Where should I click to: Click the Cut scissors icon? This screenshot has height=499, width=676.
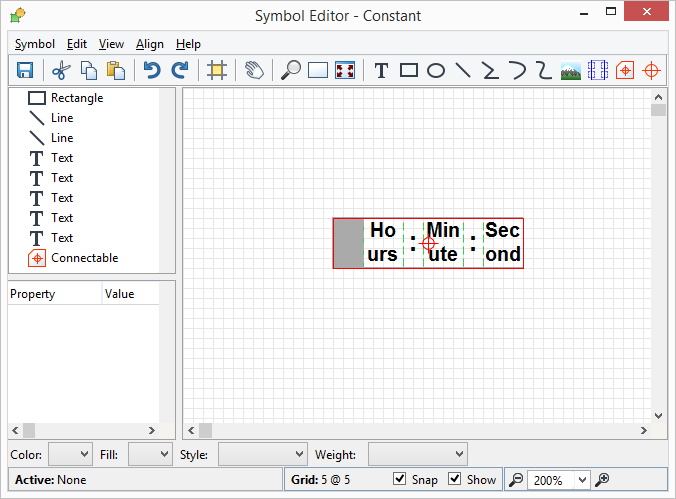(x=61, y=70)
